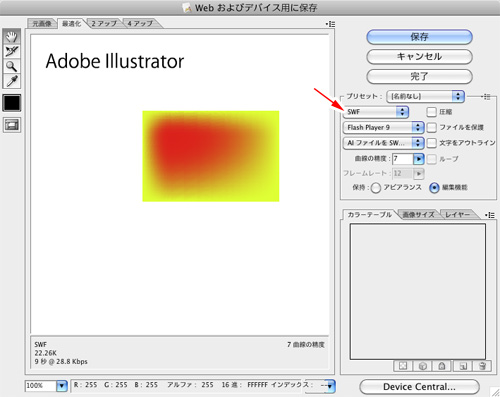The height and width of the screenshot is (397, 500).
Task: Select the Hand tool
Action: (x=12, y=36)
